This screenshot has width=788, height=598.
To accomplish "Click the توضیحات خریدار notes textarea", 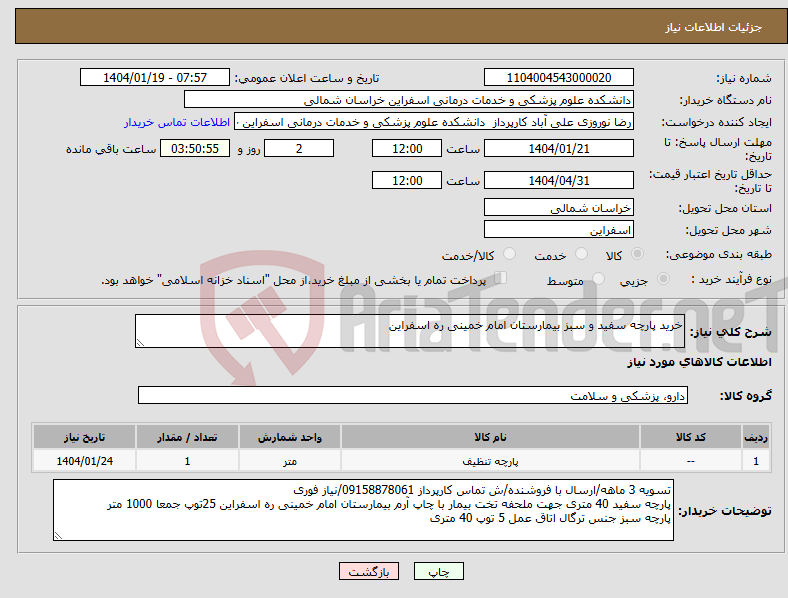I will tap(363, 510).
